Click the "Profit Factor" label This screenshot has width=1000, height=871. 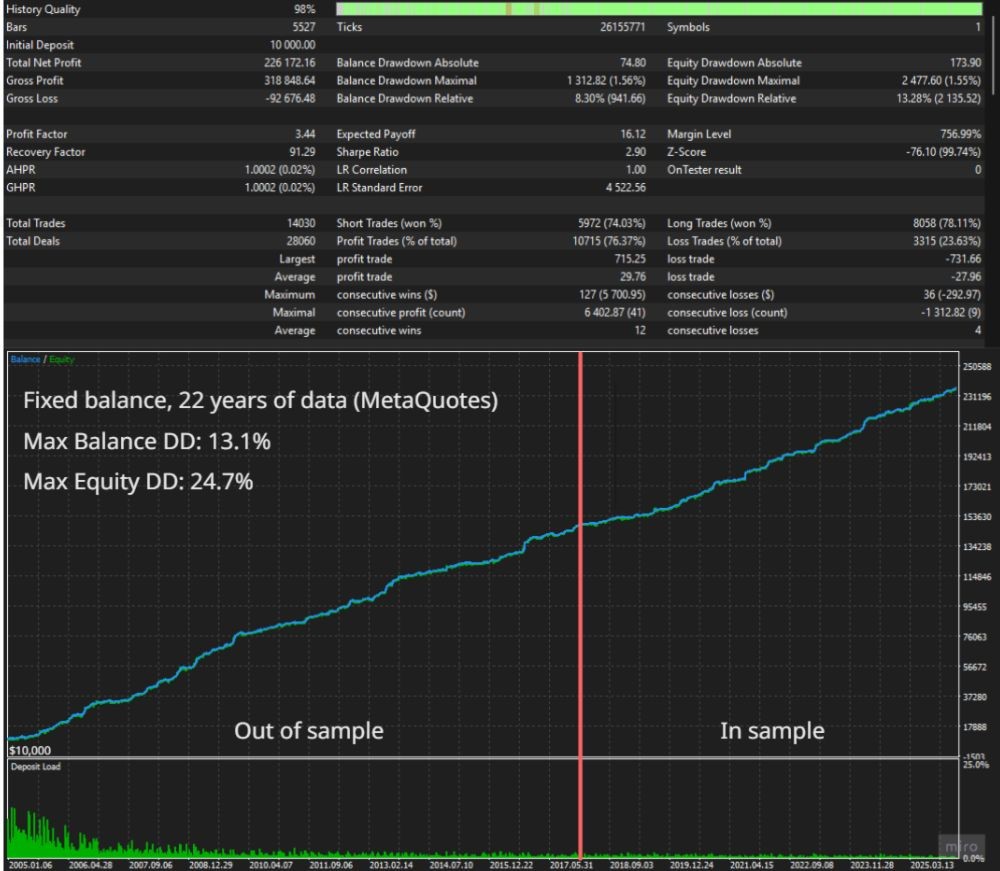36,134
